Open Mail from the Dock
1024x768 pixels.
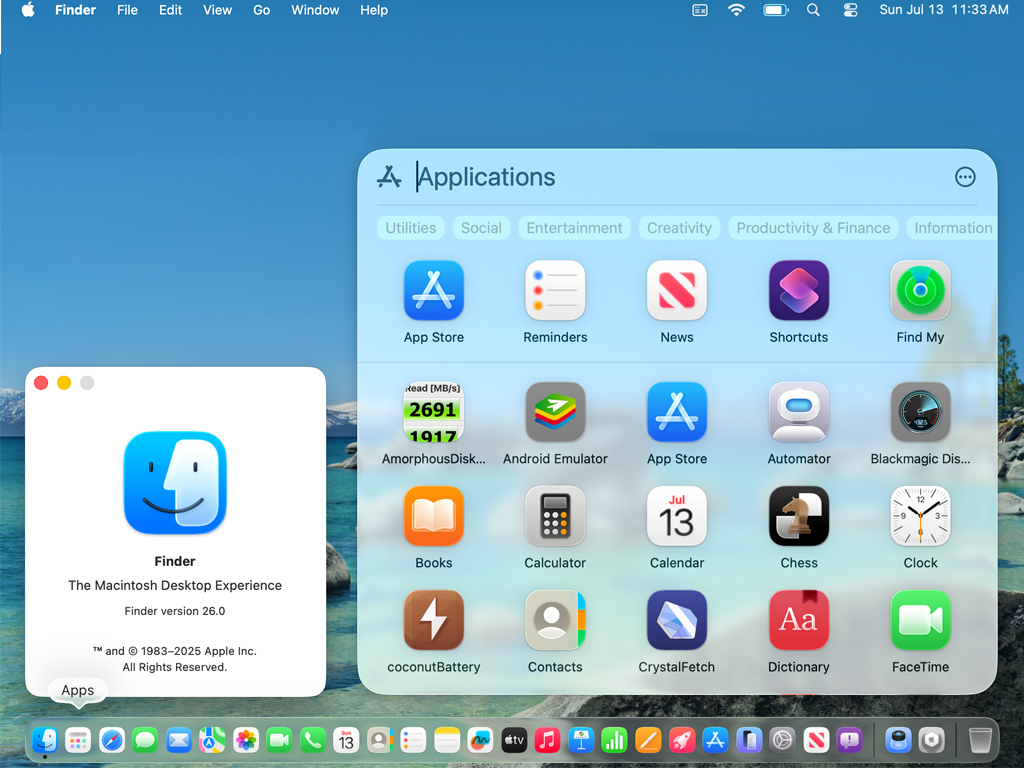(178, 740)
